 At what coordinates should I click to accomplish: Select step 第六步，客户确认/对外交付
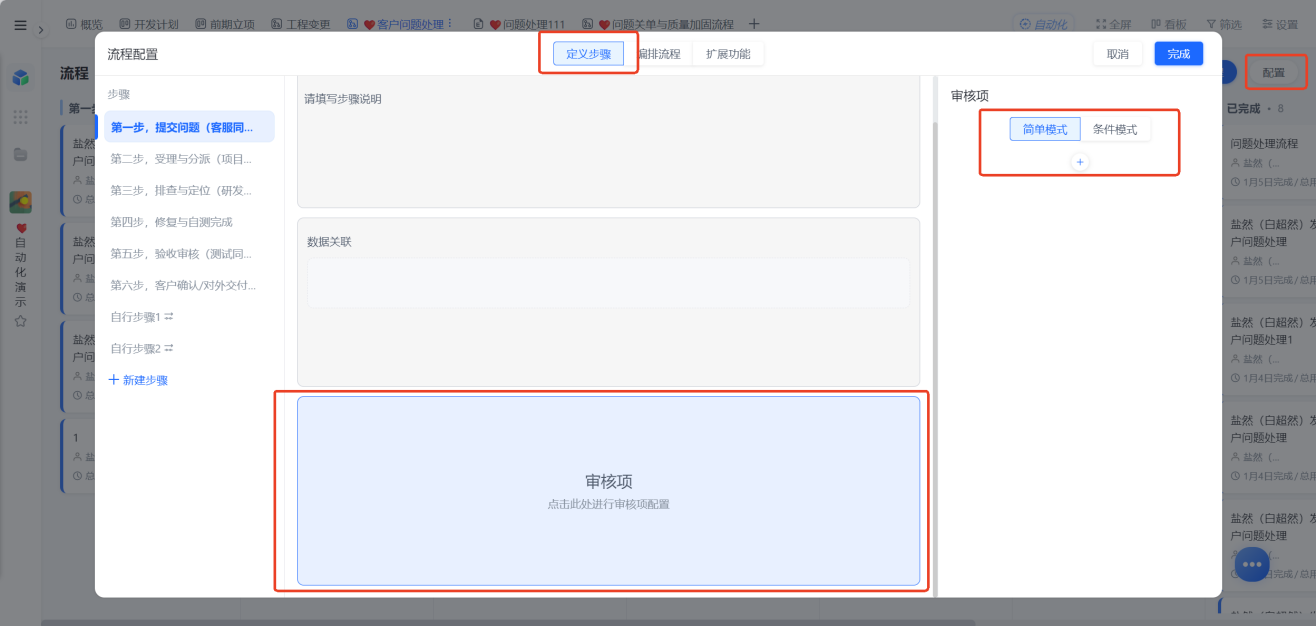[x=189, y=285]
